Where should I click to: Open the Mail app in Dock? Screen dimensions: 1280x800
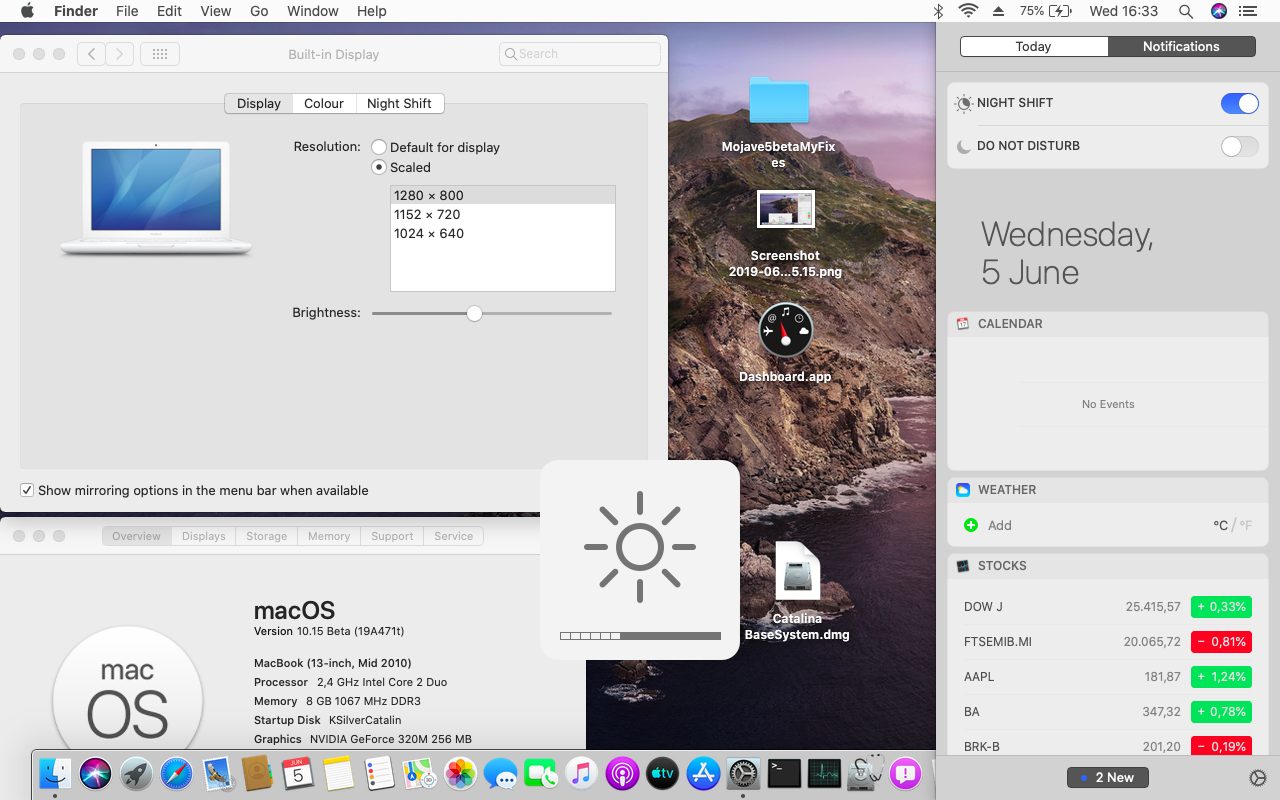(217, 773)
